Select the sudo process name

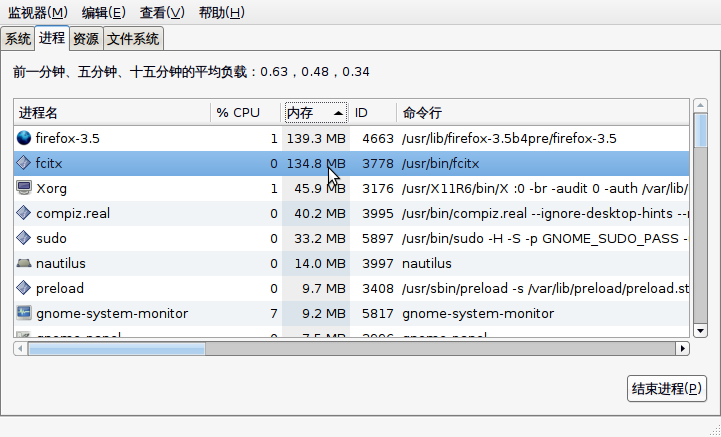click(51, 238)
